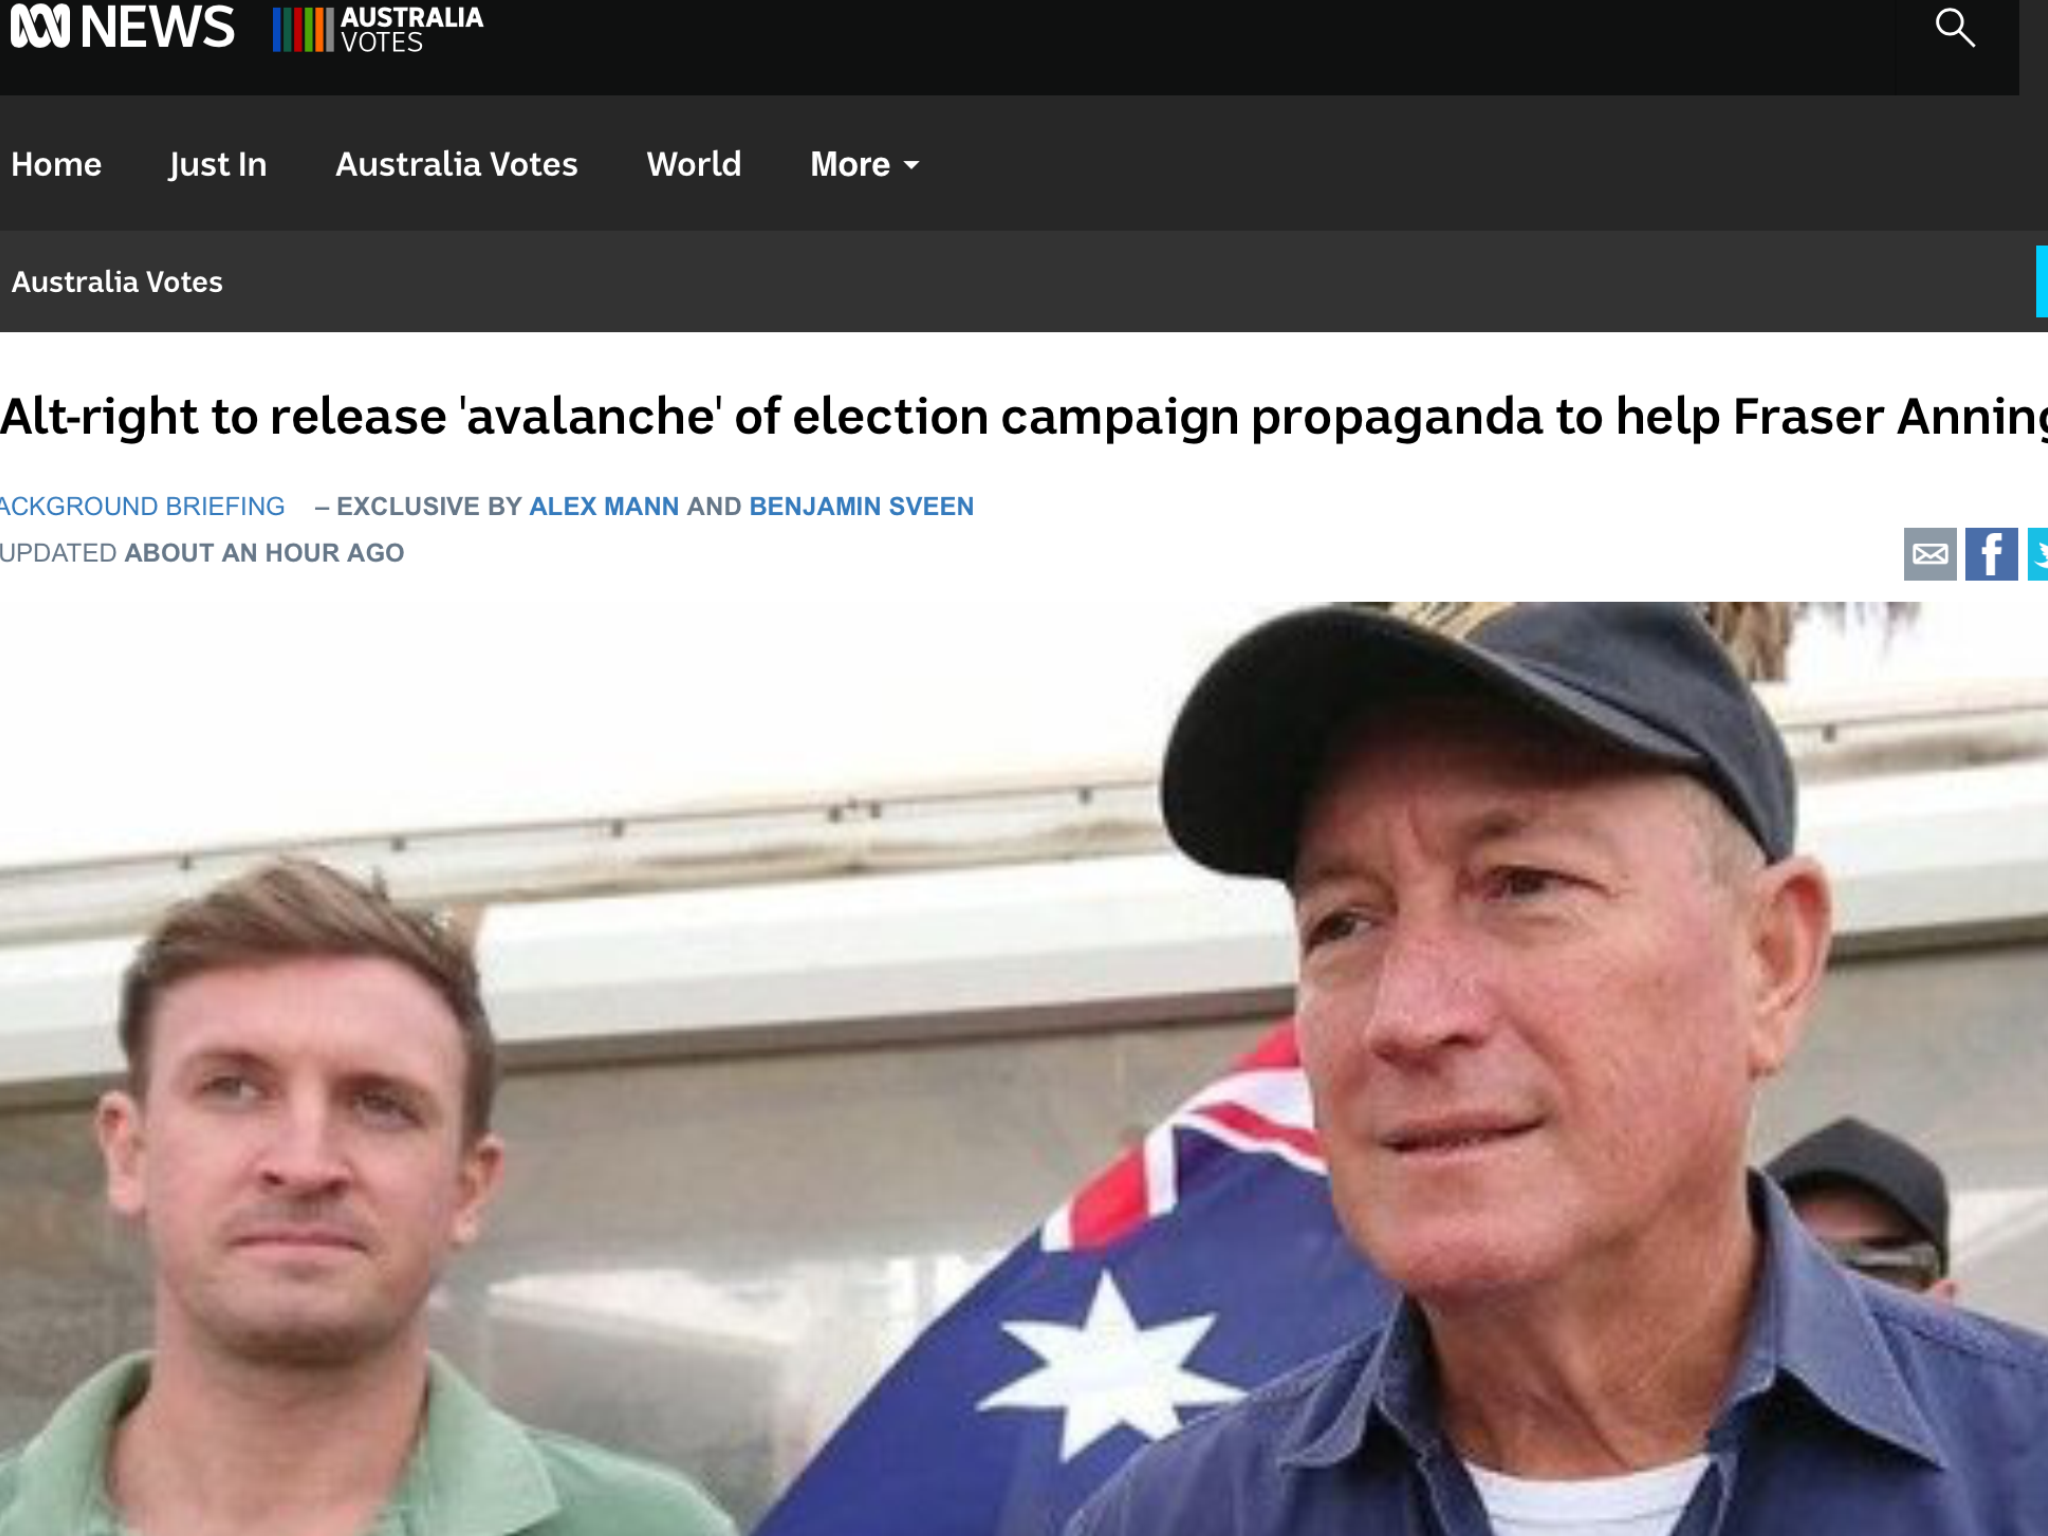Open the World news section
Image resolution: width=2048 pixels, height=1536 pixels.
(694, 164)
